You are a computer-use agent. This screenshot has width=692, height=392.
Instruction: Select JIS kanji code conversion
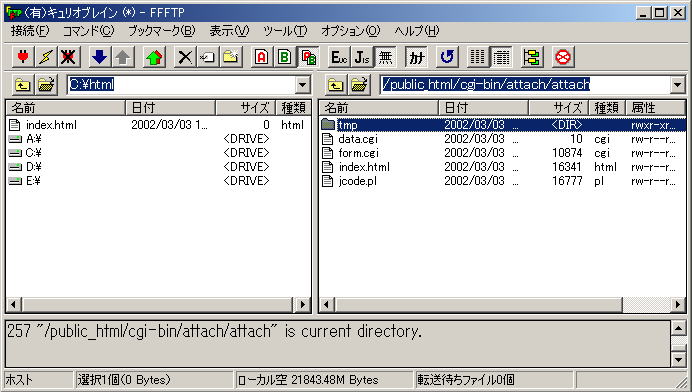pyautogui.click(x=362, y=57)
